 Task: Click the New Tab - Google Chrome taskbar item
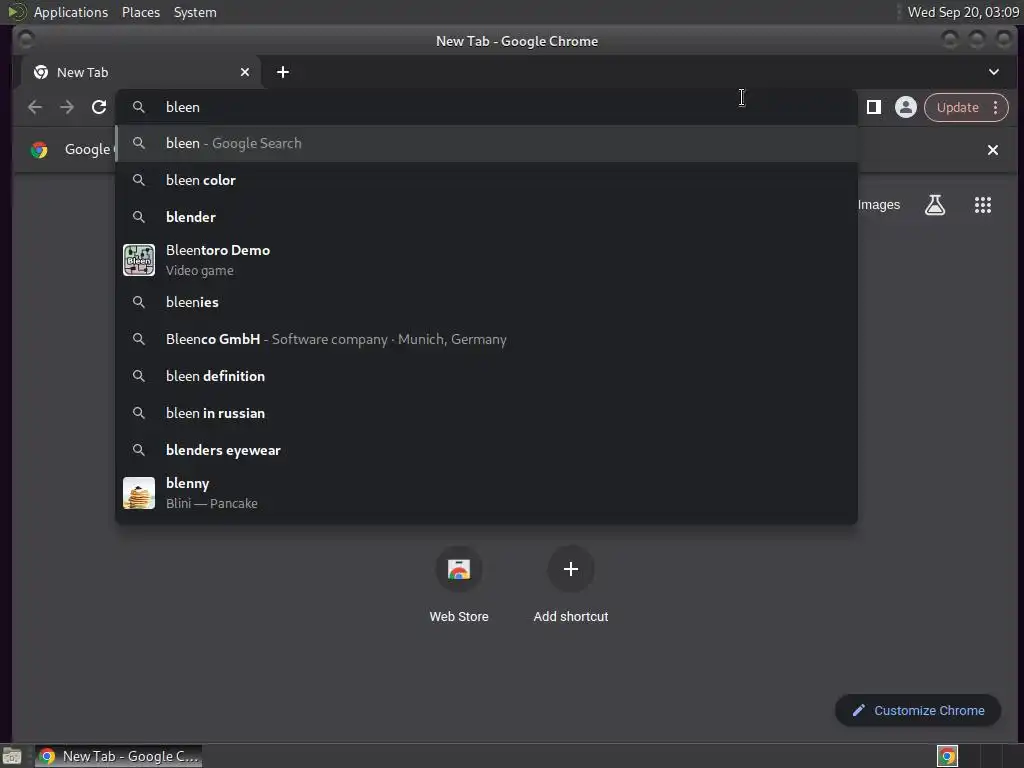coord(118,756)
